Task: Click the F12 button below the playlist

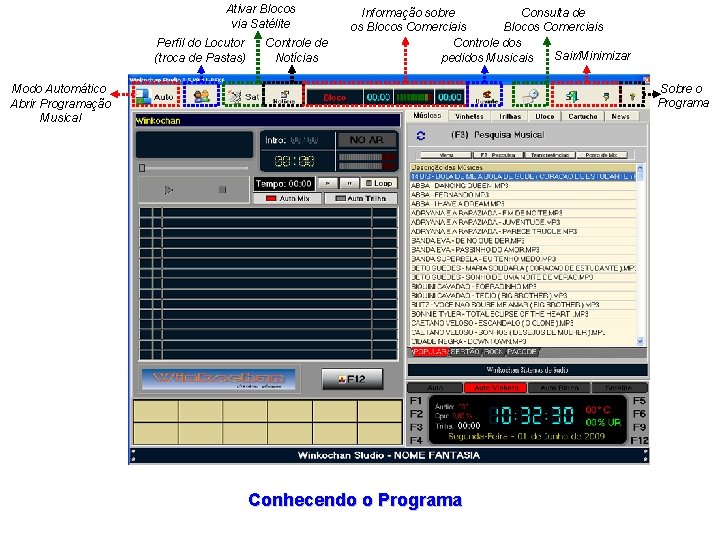Action: coord(352,379)
